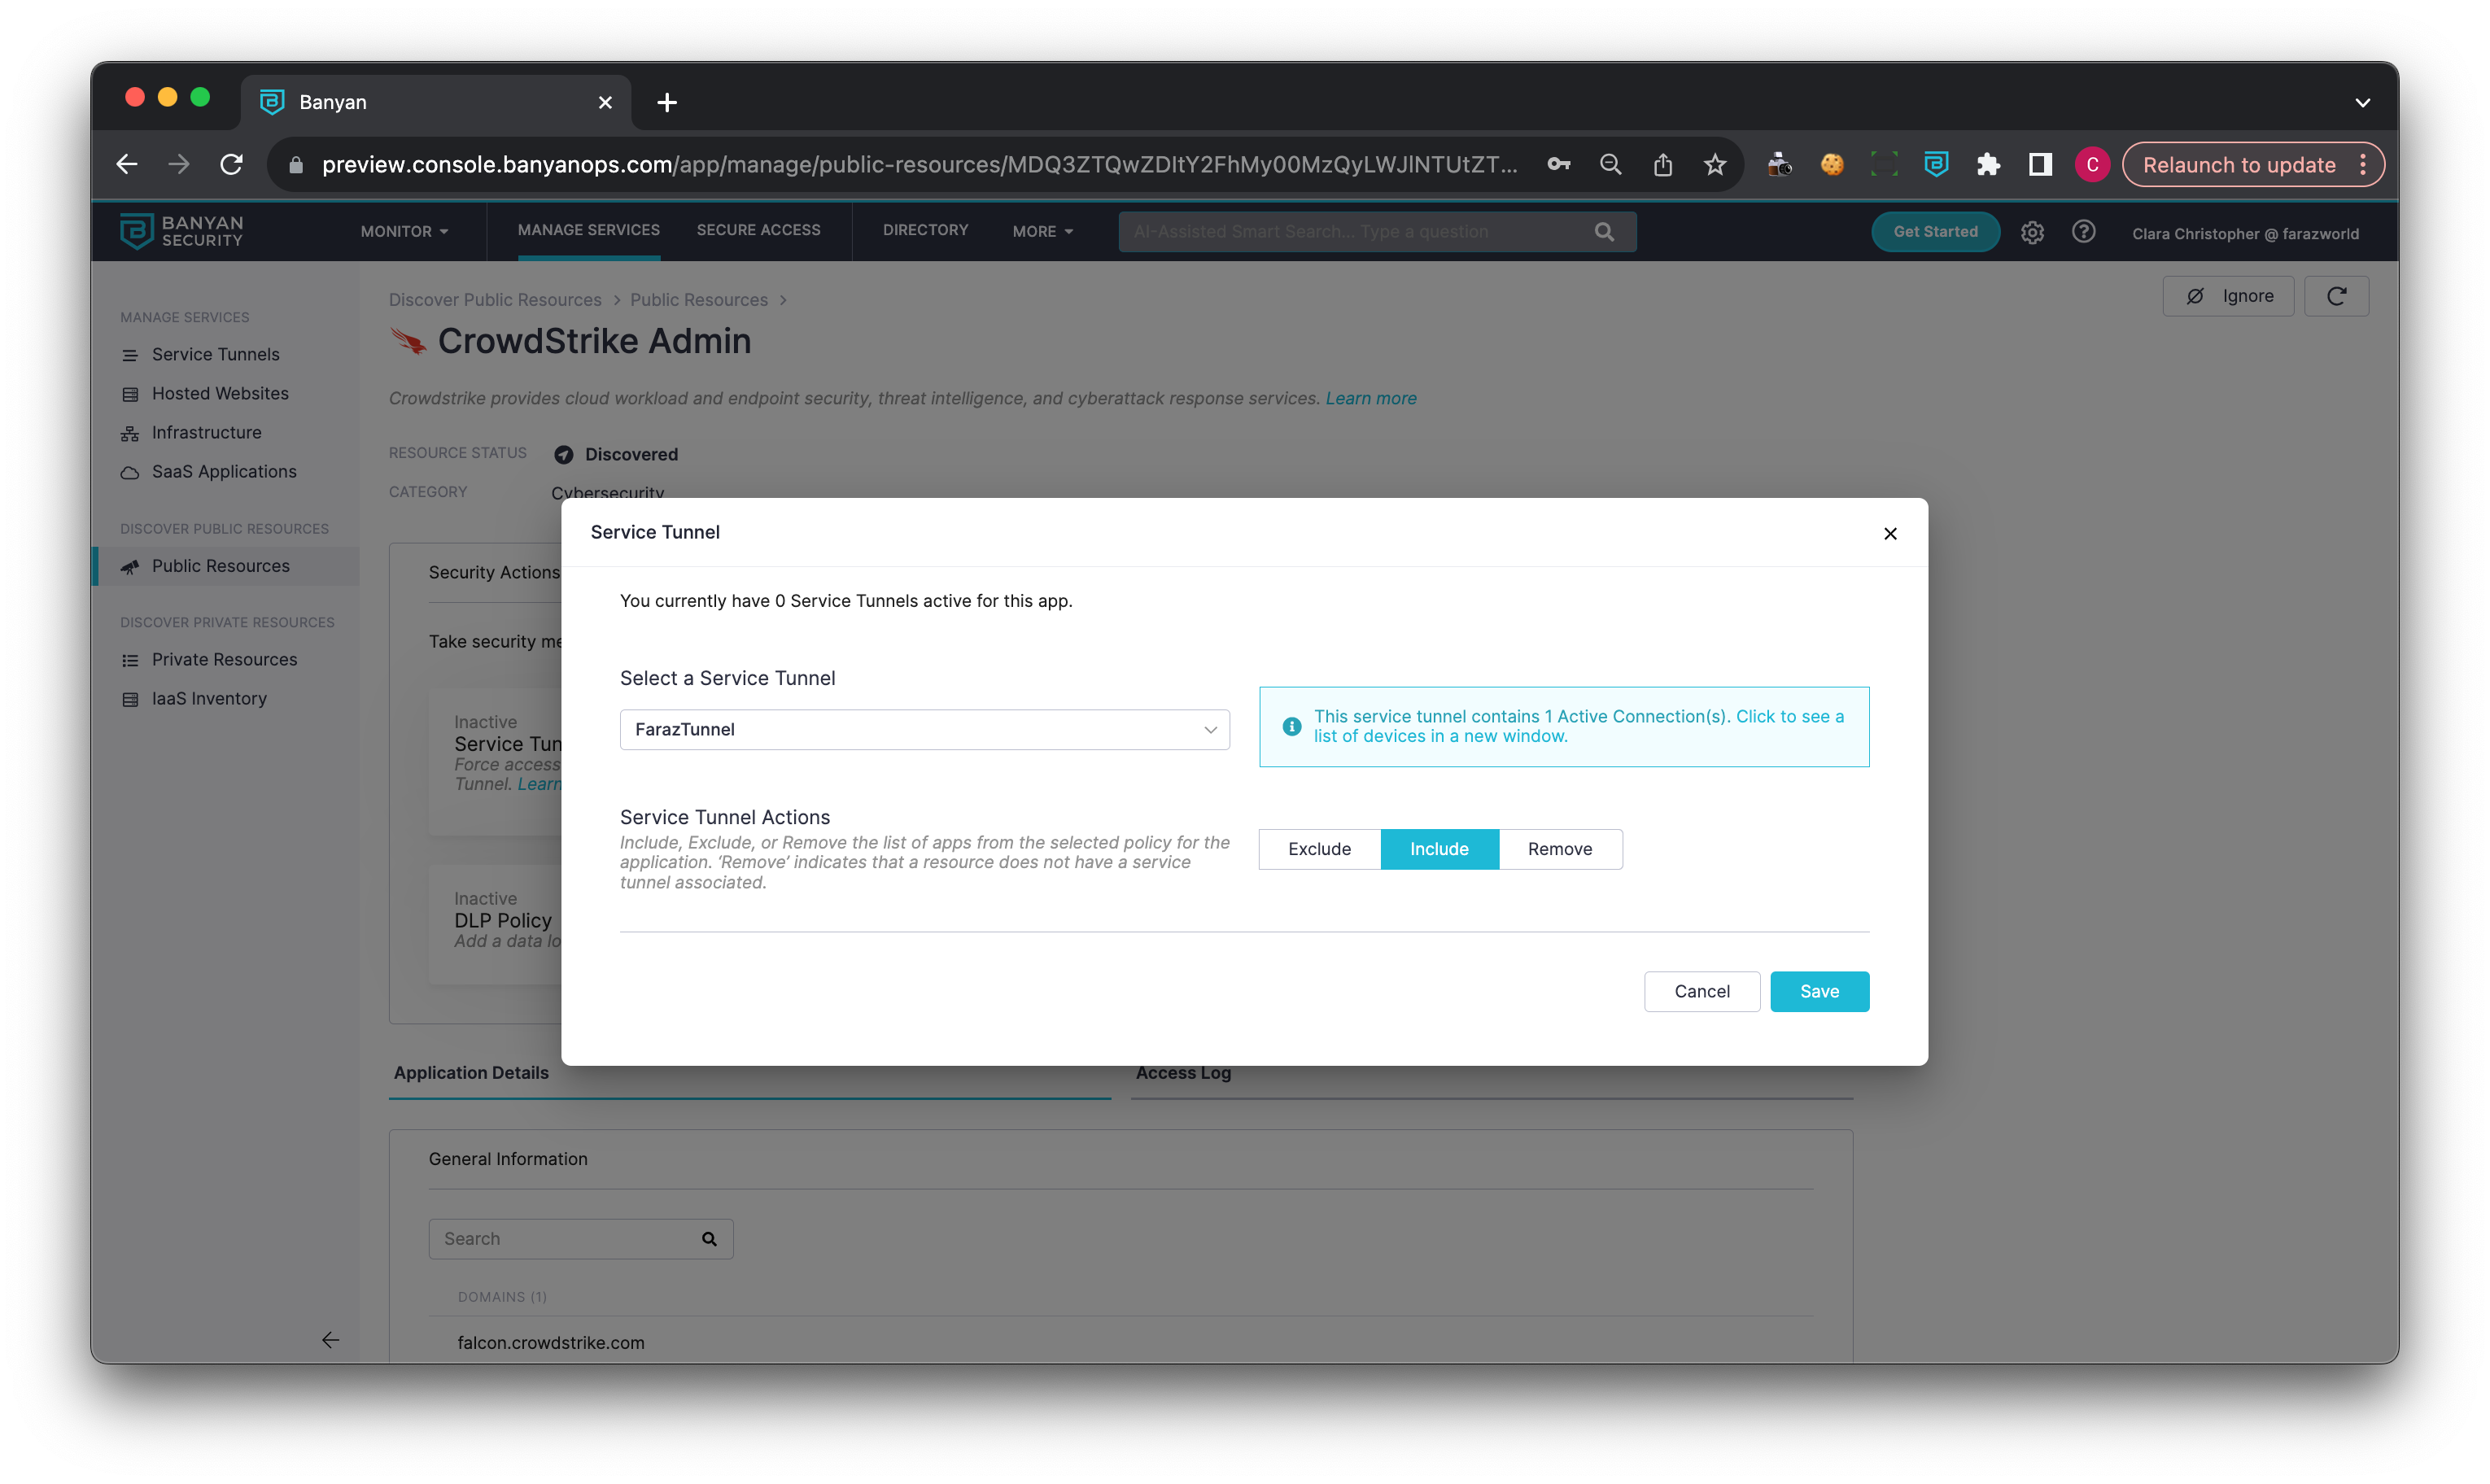Collapse the sidebar with the left arrow
This screenshot has width=2490, height=1484.
pyautogui.click(x=330, y=1340)
